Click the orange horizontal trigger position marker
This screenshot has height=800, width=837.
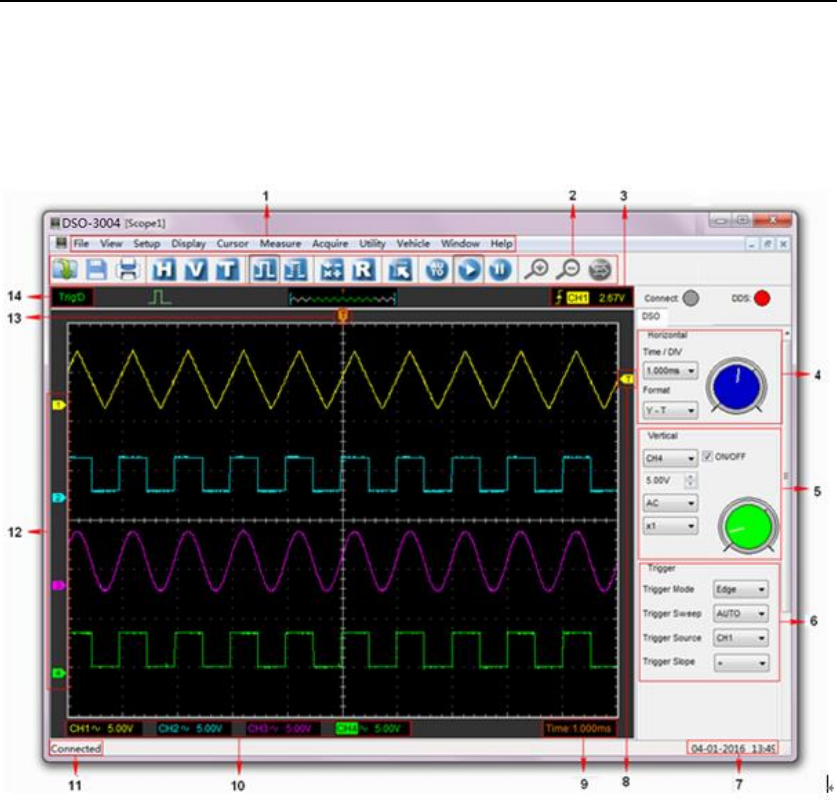tap(343, 315)
